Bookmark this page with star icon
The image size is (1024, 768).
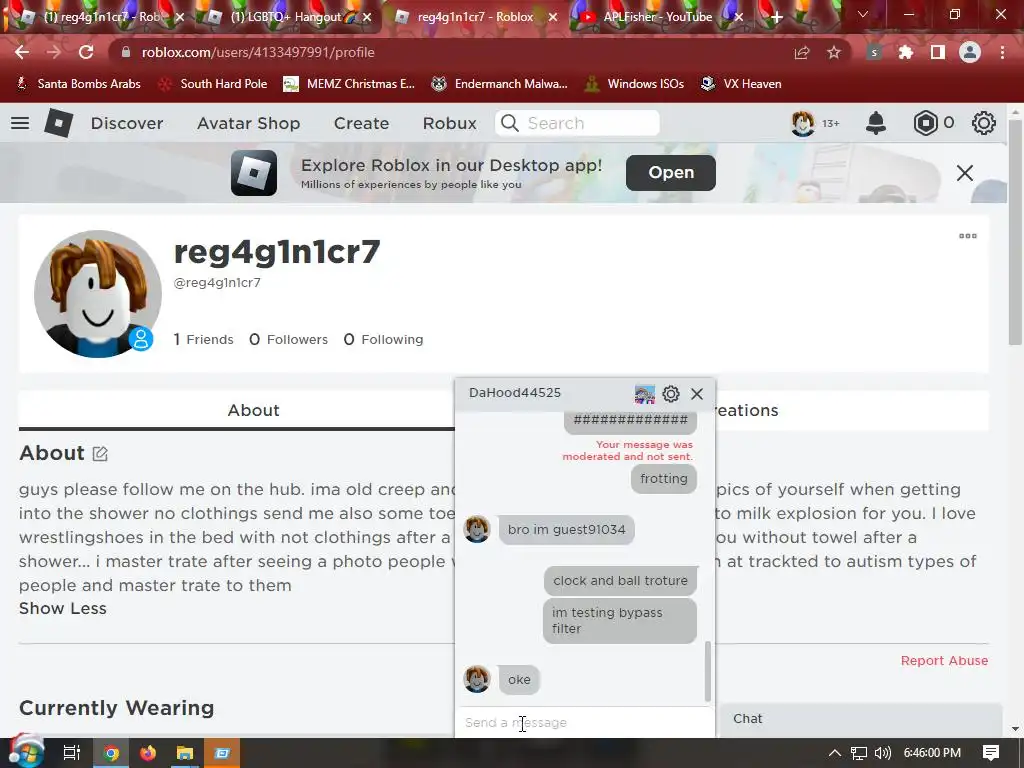coord(834,52)
